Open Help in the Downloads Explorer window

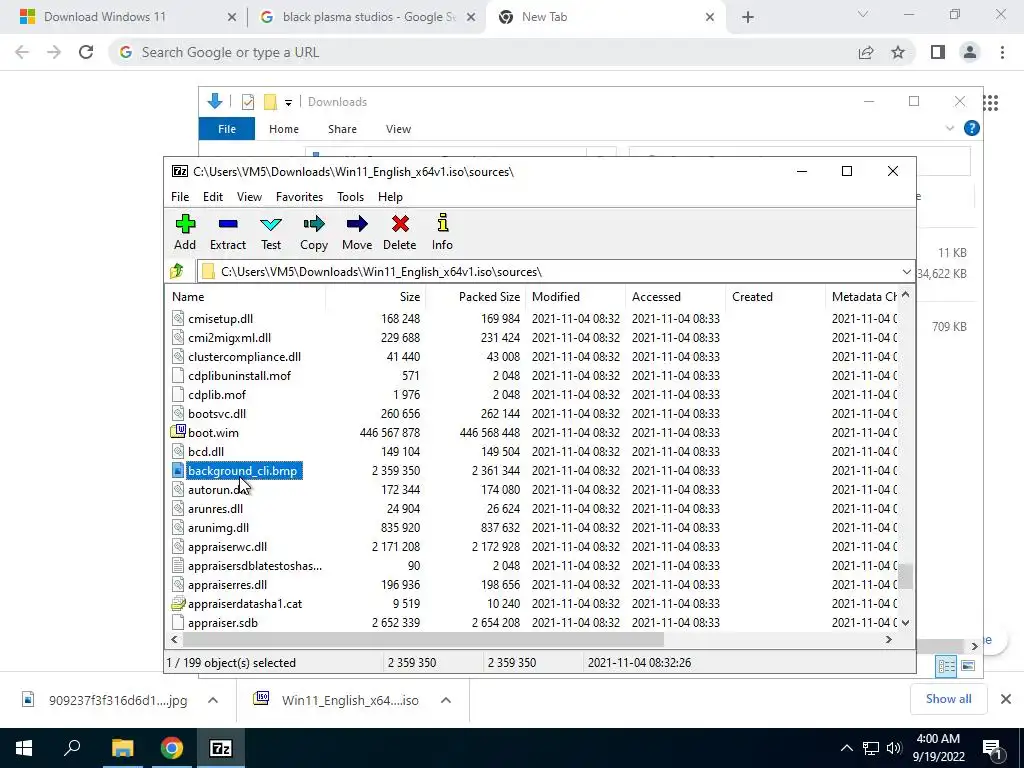972,128
